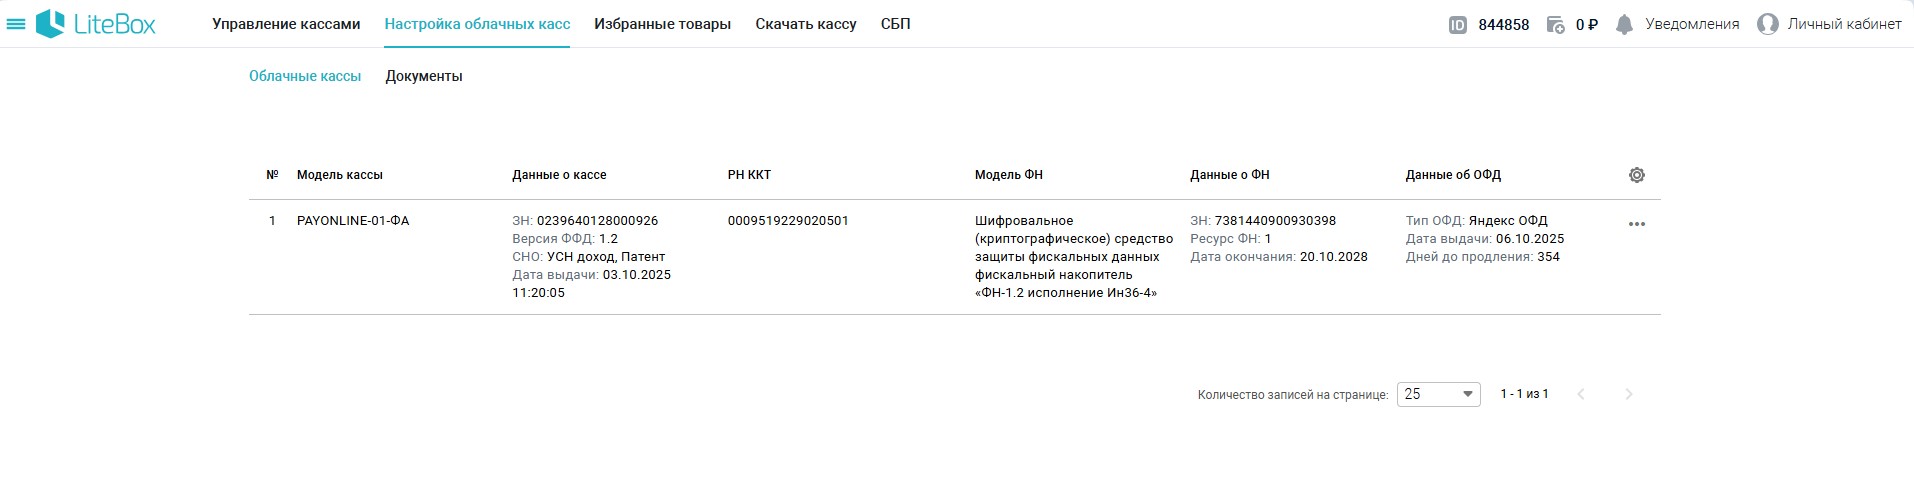Open the Избранные товары section
The width and height of the screenshot is (1914, 483).
pyautogui.click(x=662, y=24)
